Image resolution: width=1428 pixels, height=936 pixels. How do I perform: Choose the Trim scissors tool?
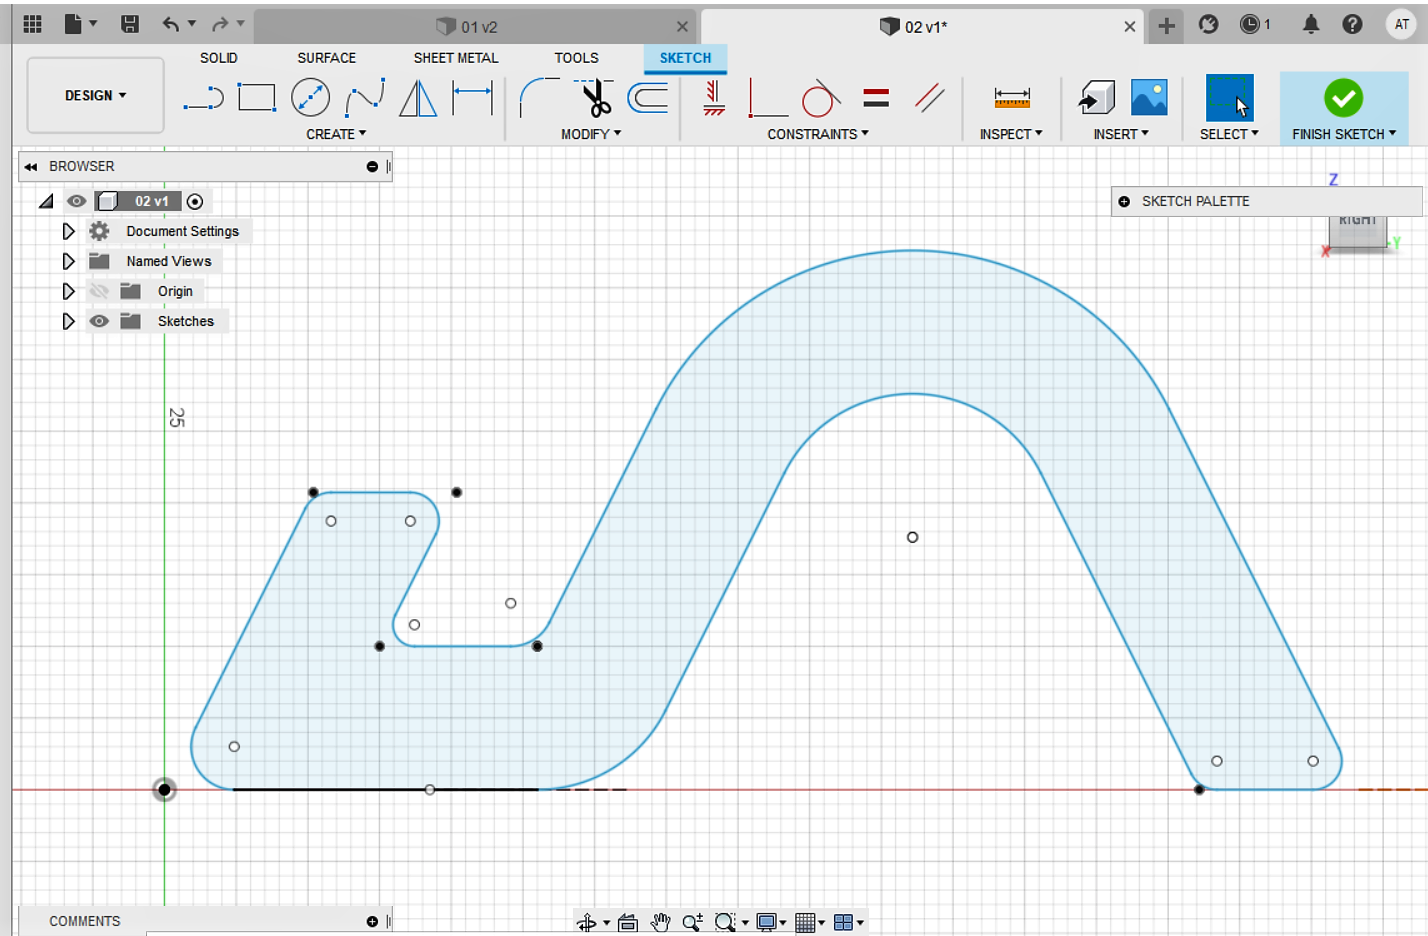596,98
